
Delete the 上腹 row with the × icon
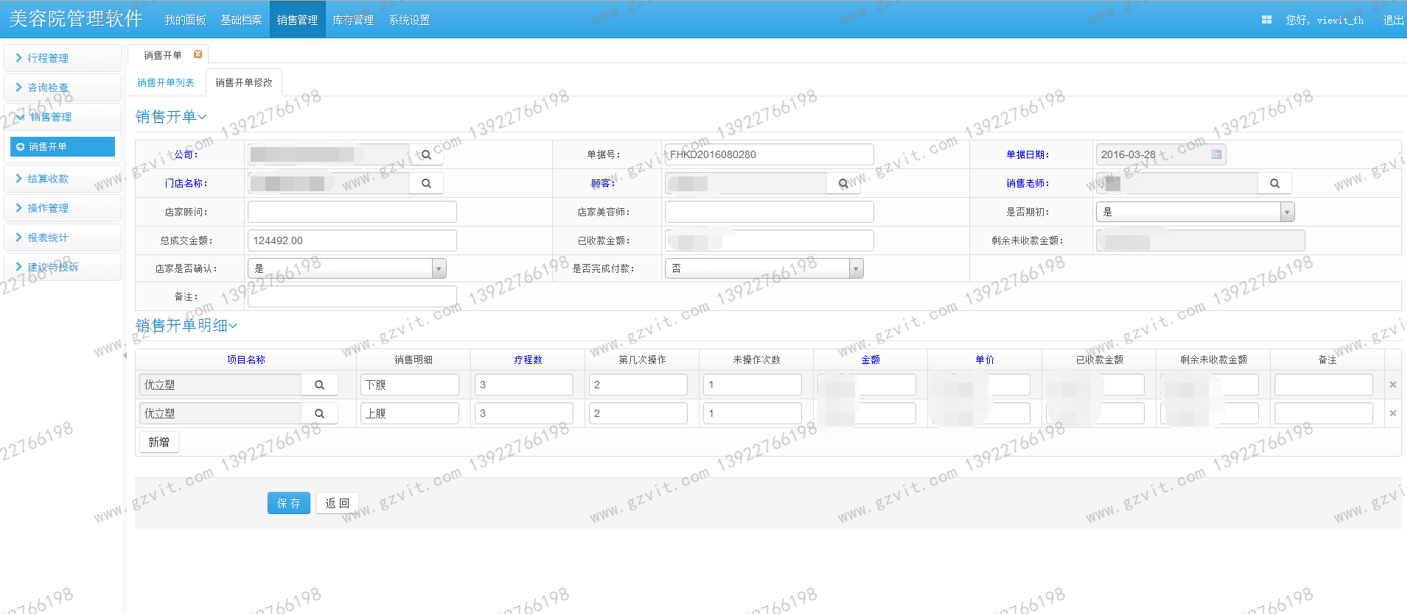(1393, 414)
